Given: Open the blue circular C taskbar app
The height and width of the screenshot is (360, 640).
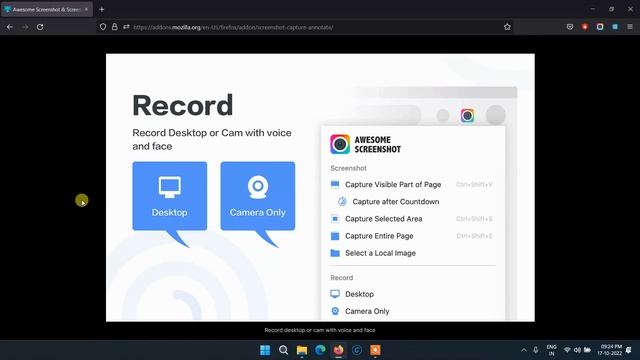Looking at the screenshot, I should 357,350.
